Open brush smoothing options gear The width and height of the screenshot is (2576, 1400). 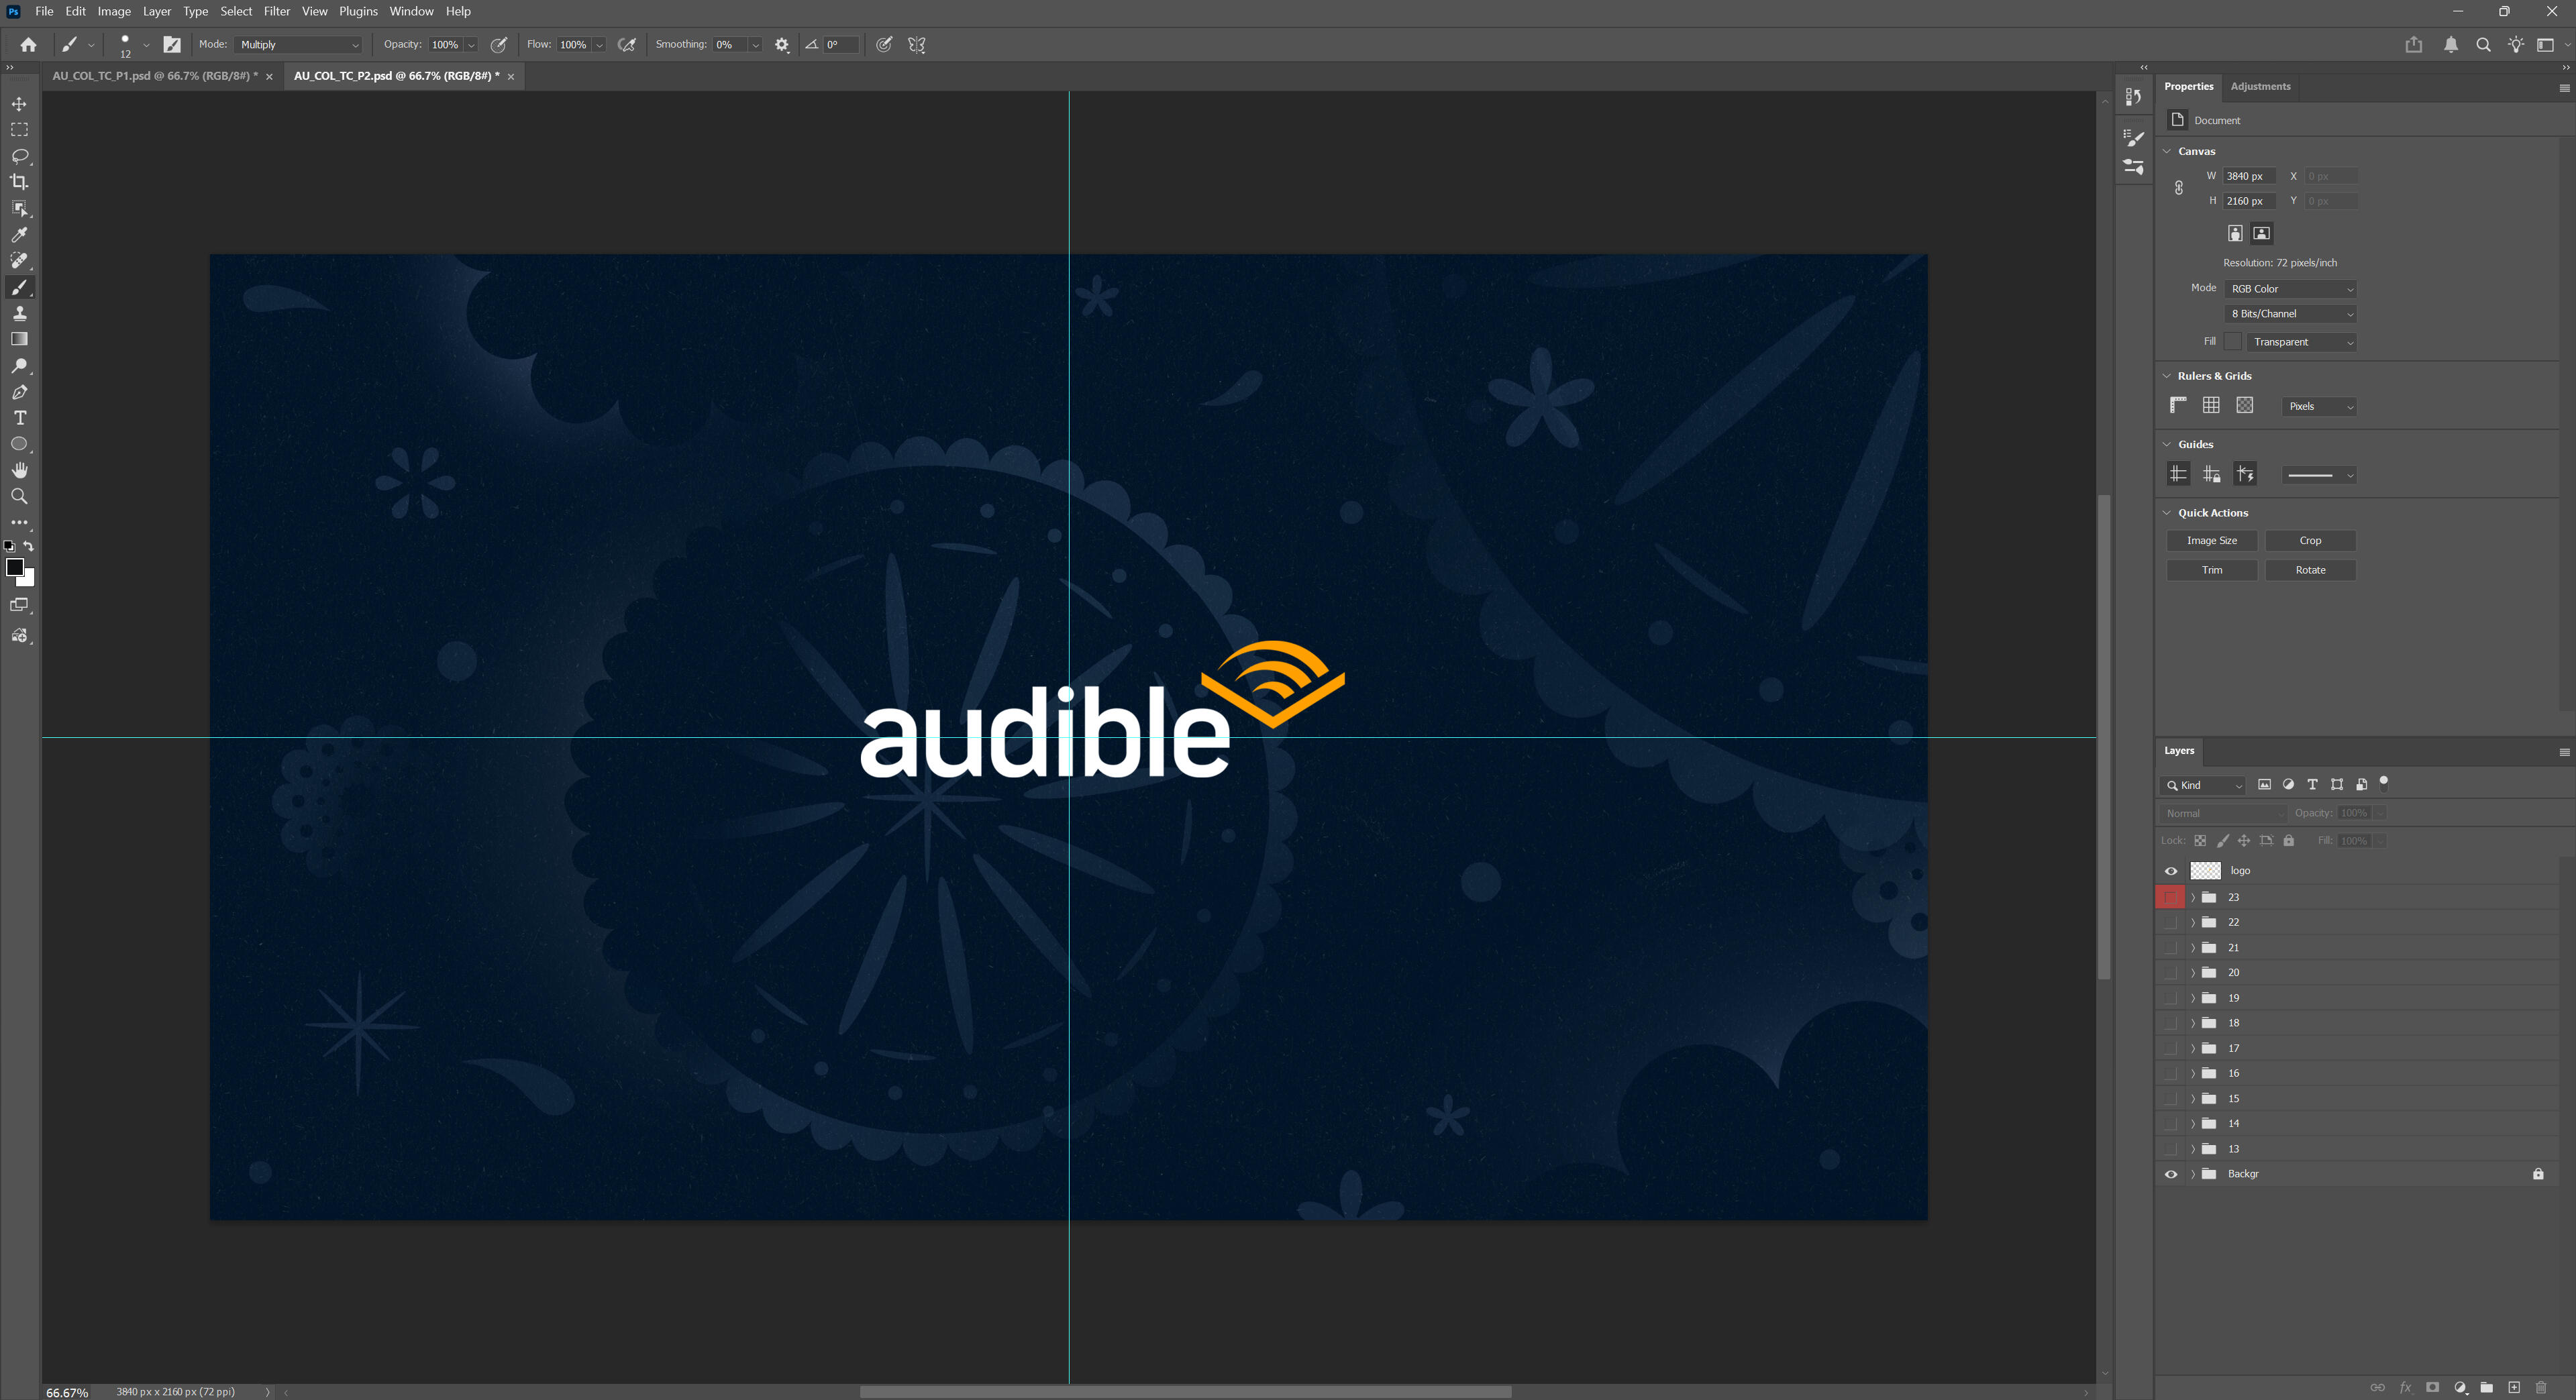click(782, 45)
